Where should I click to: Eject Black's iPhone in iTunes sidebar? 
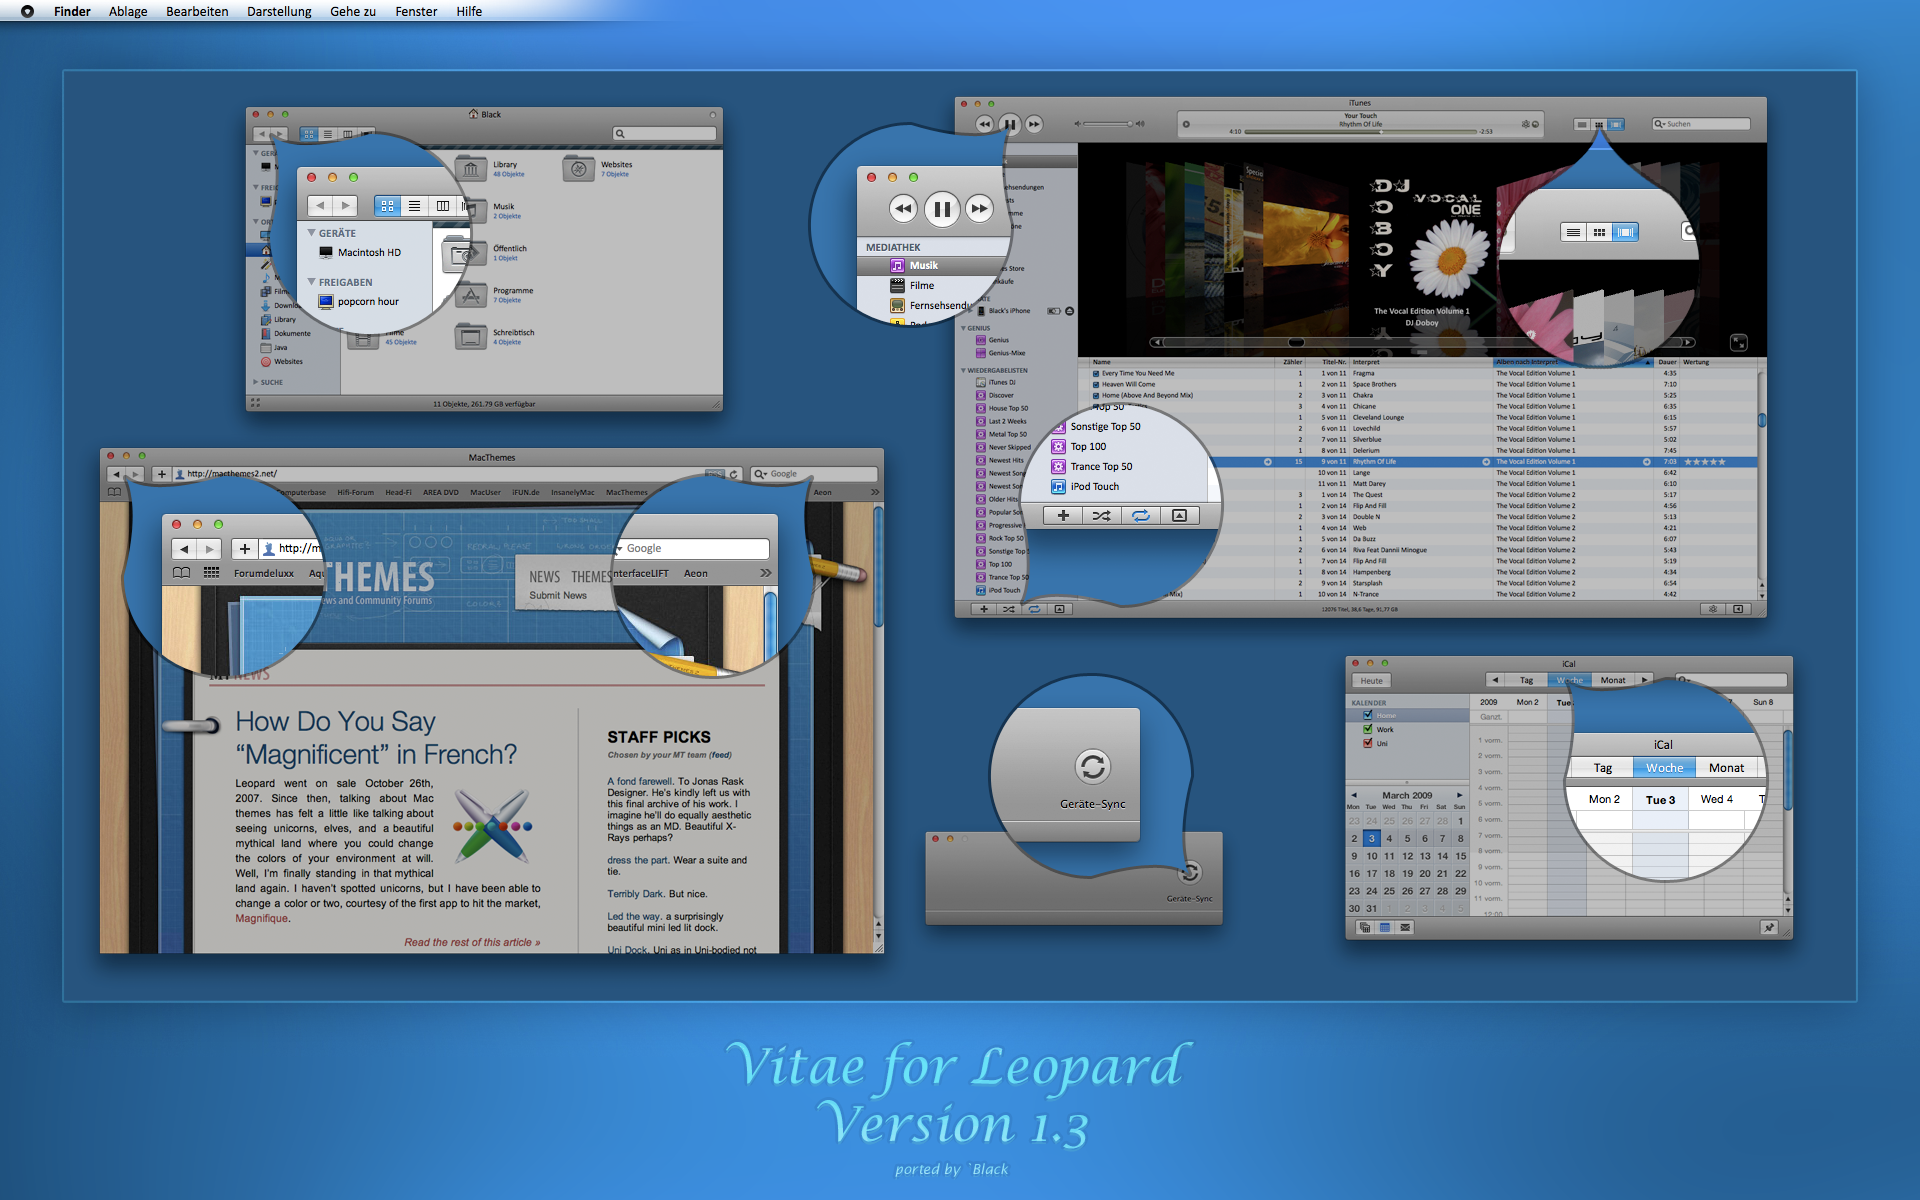point(1070,311)
